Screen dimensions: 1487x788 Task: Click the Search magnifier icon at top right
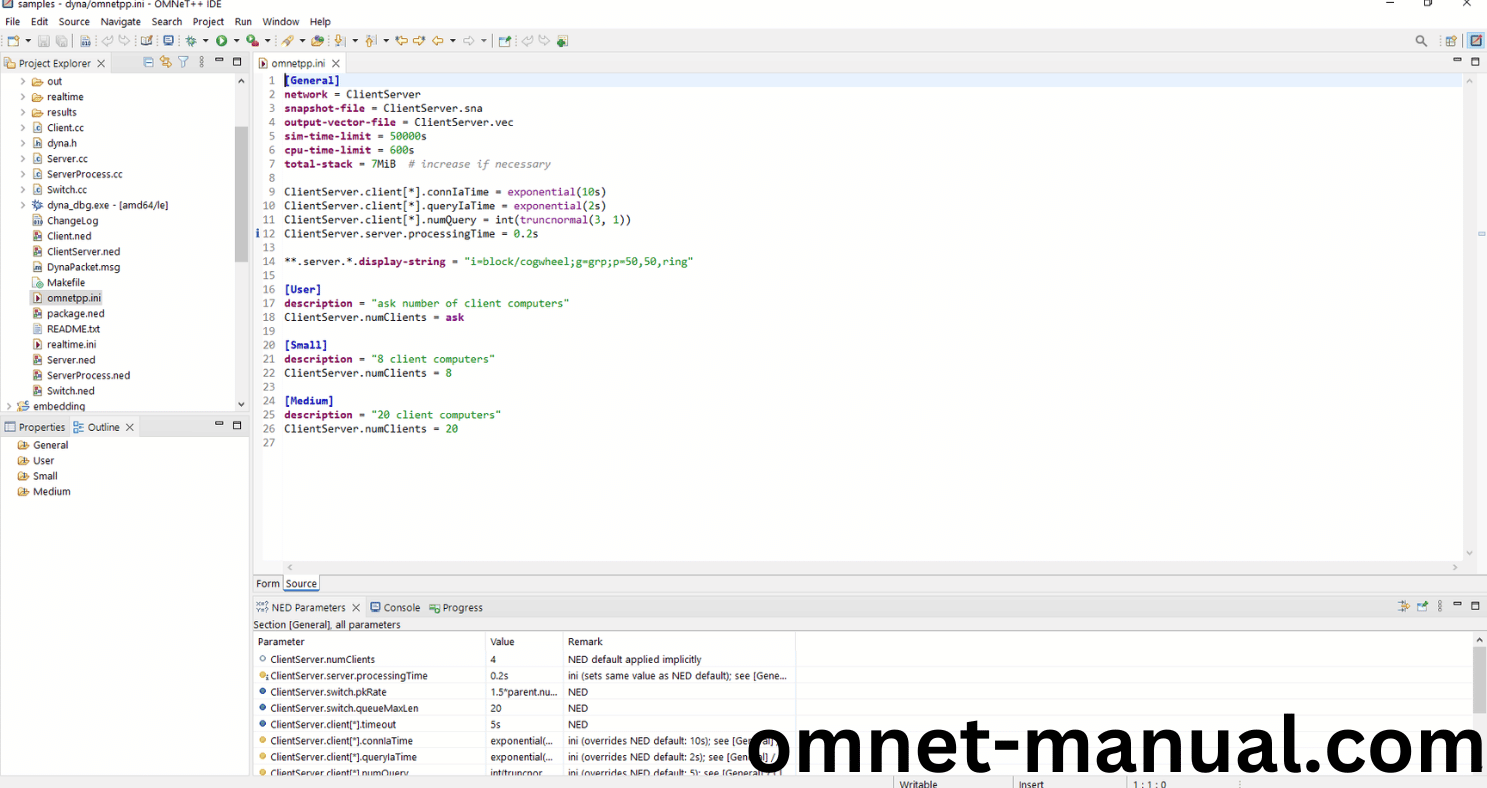(1421, 41)
